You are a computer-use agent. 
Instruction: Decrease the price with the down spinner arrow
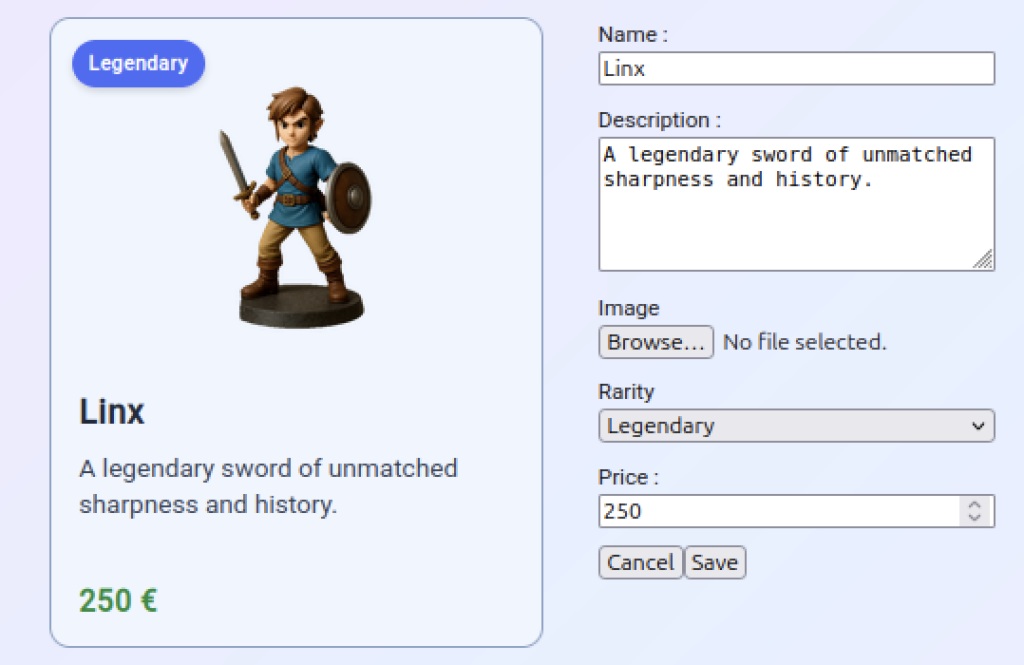tap(975, 518)
